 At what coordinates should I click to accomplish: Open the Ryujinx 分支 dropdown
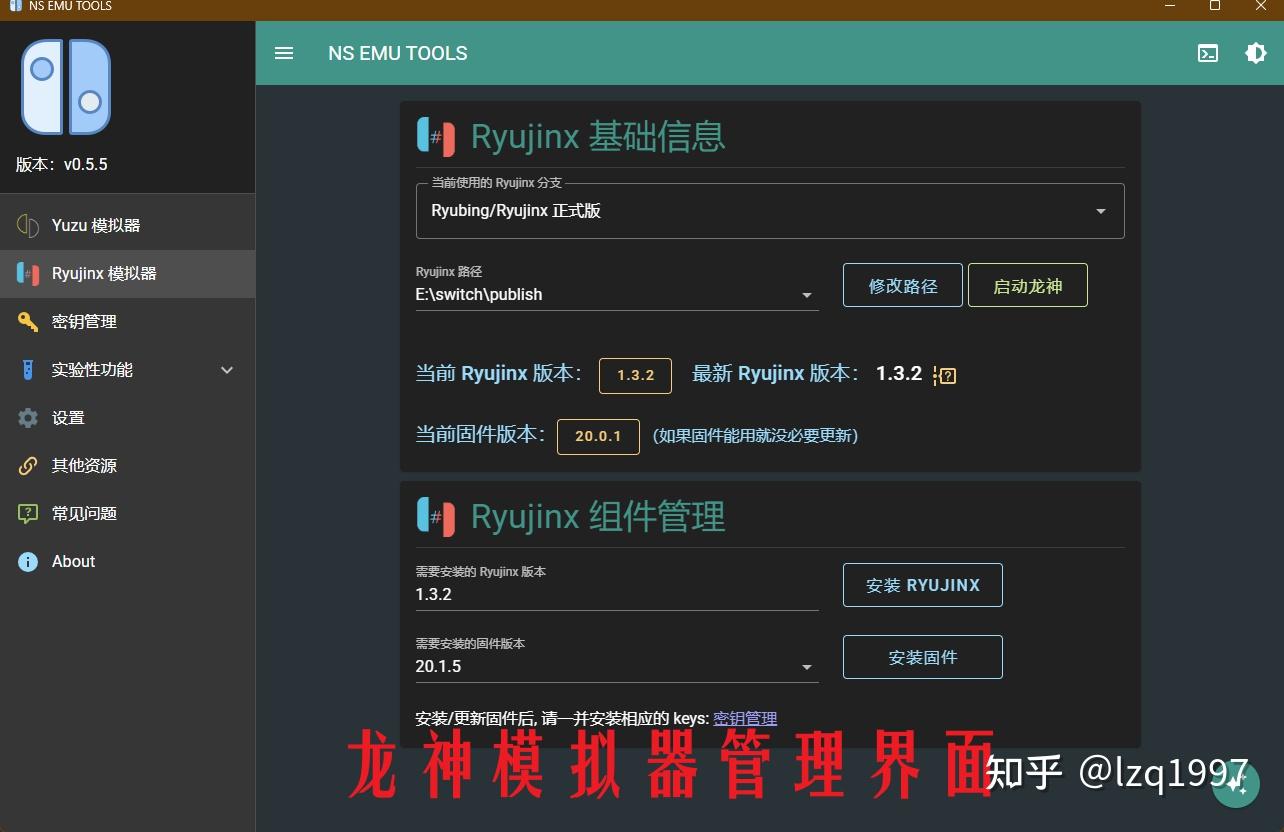click(x=1100, y=211)
